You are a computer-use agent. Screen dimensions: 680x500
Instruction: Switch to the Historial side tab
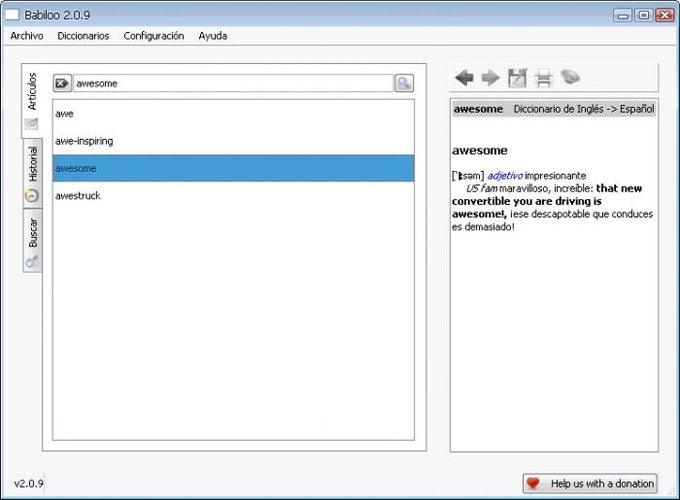click(32, 173)
